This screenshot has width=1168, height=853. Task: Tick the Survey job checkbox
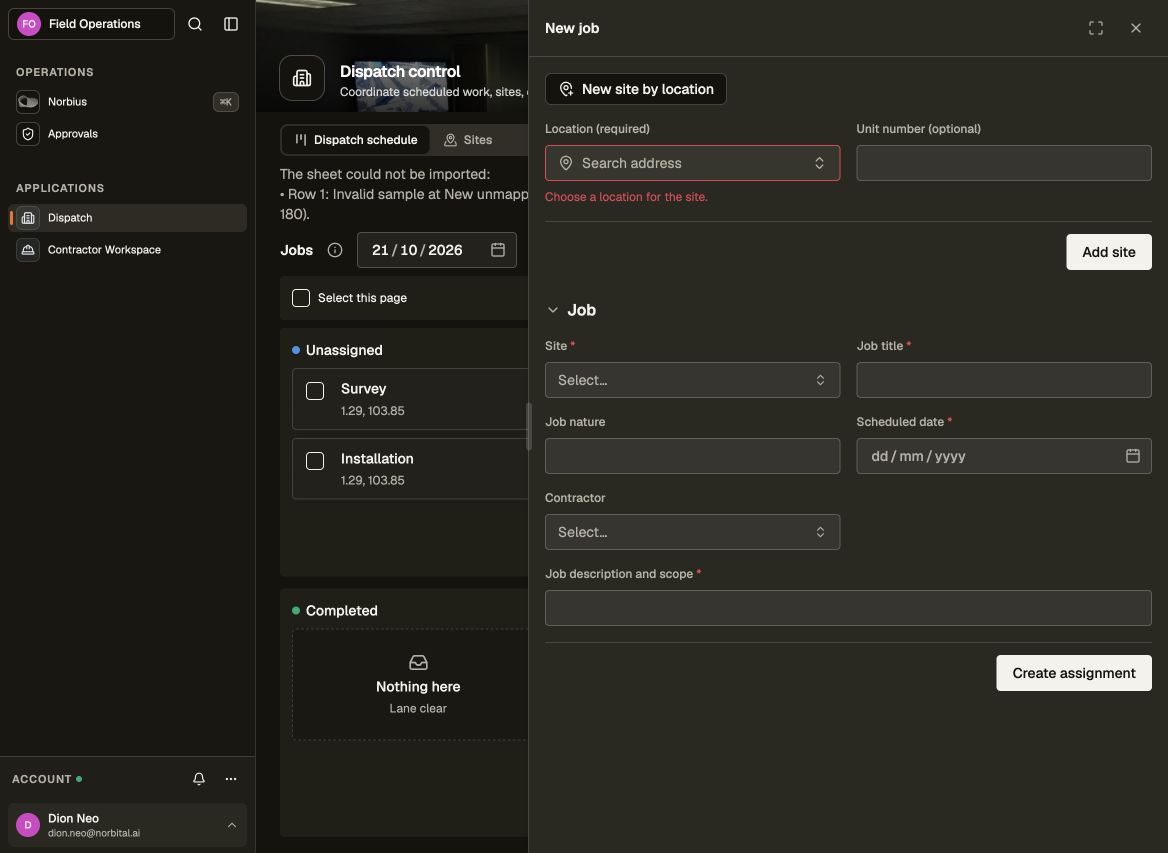point(315,391)
